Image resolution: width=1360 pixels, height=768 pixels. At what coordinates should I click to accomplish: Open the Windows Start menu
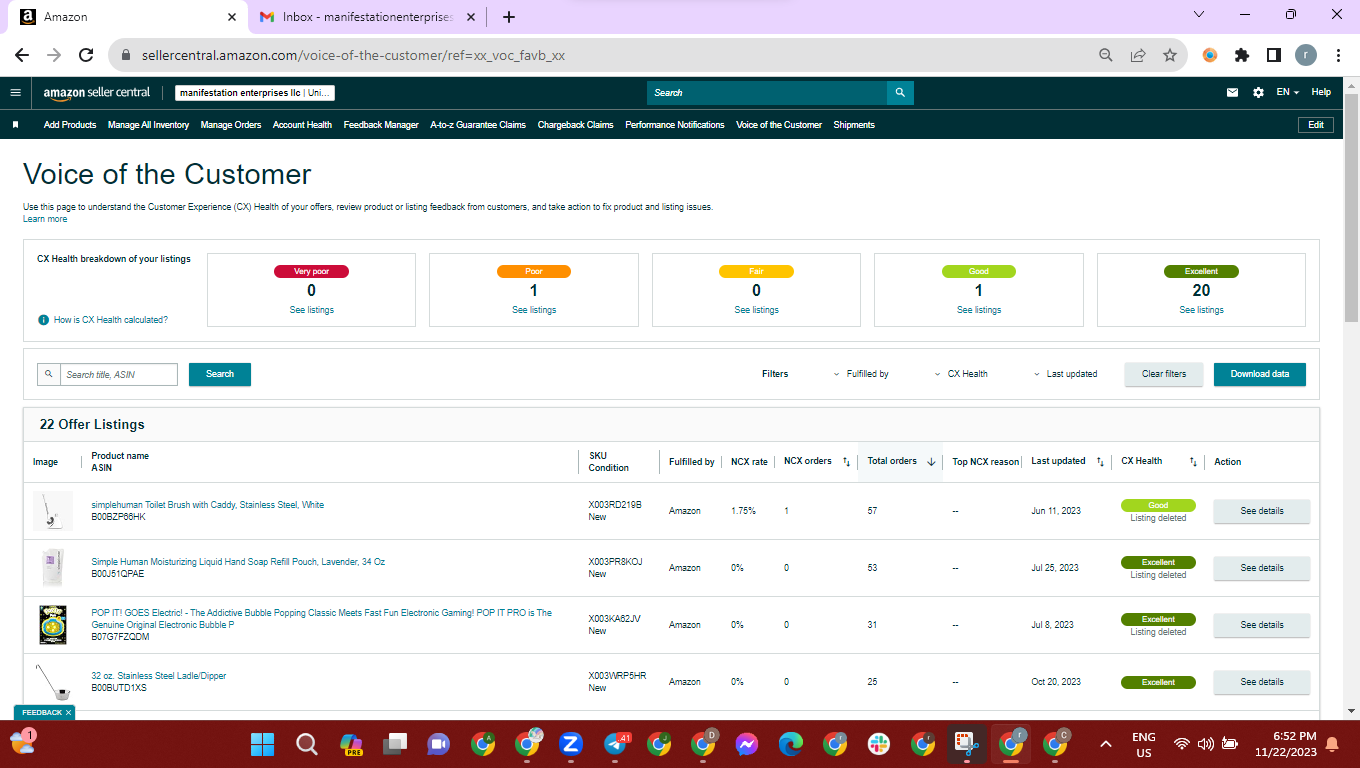click(262, 744)
